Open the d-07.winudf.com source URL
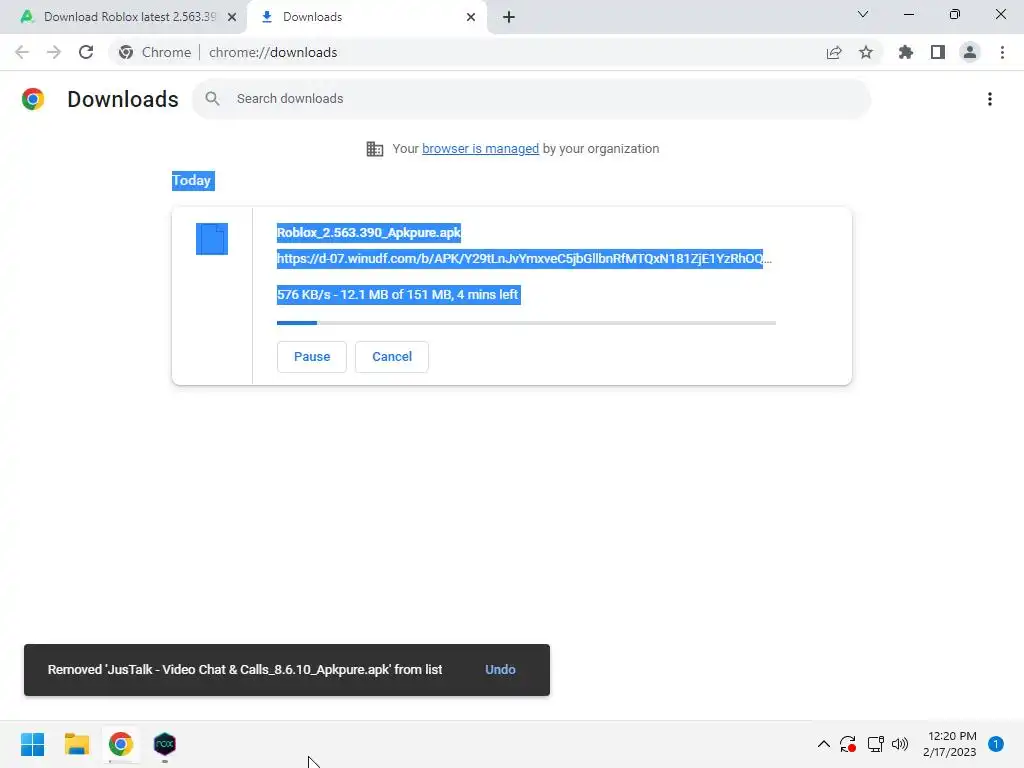This screenshot has width=1024, height=768. 524,259
